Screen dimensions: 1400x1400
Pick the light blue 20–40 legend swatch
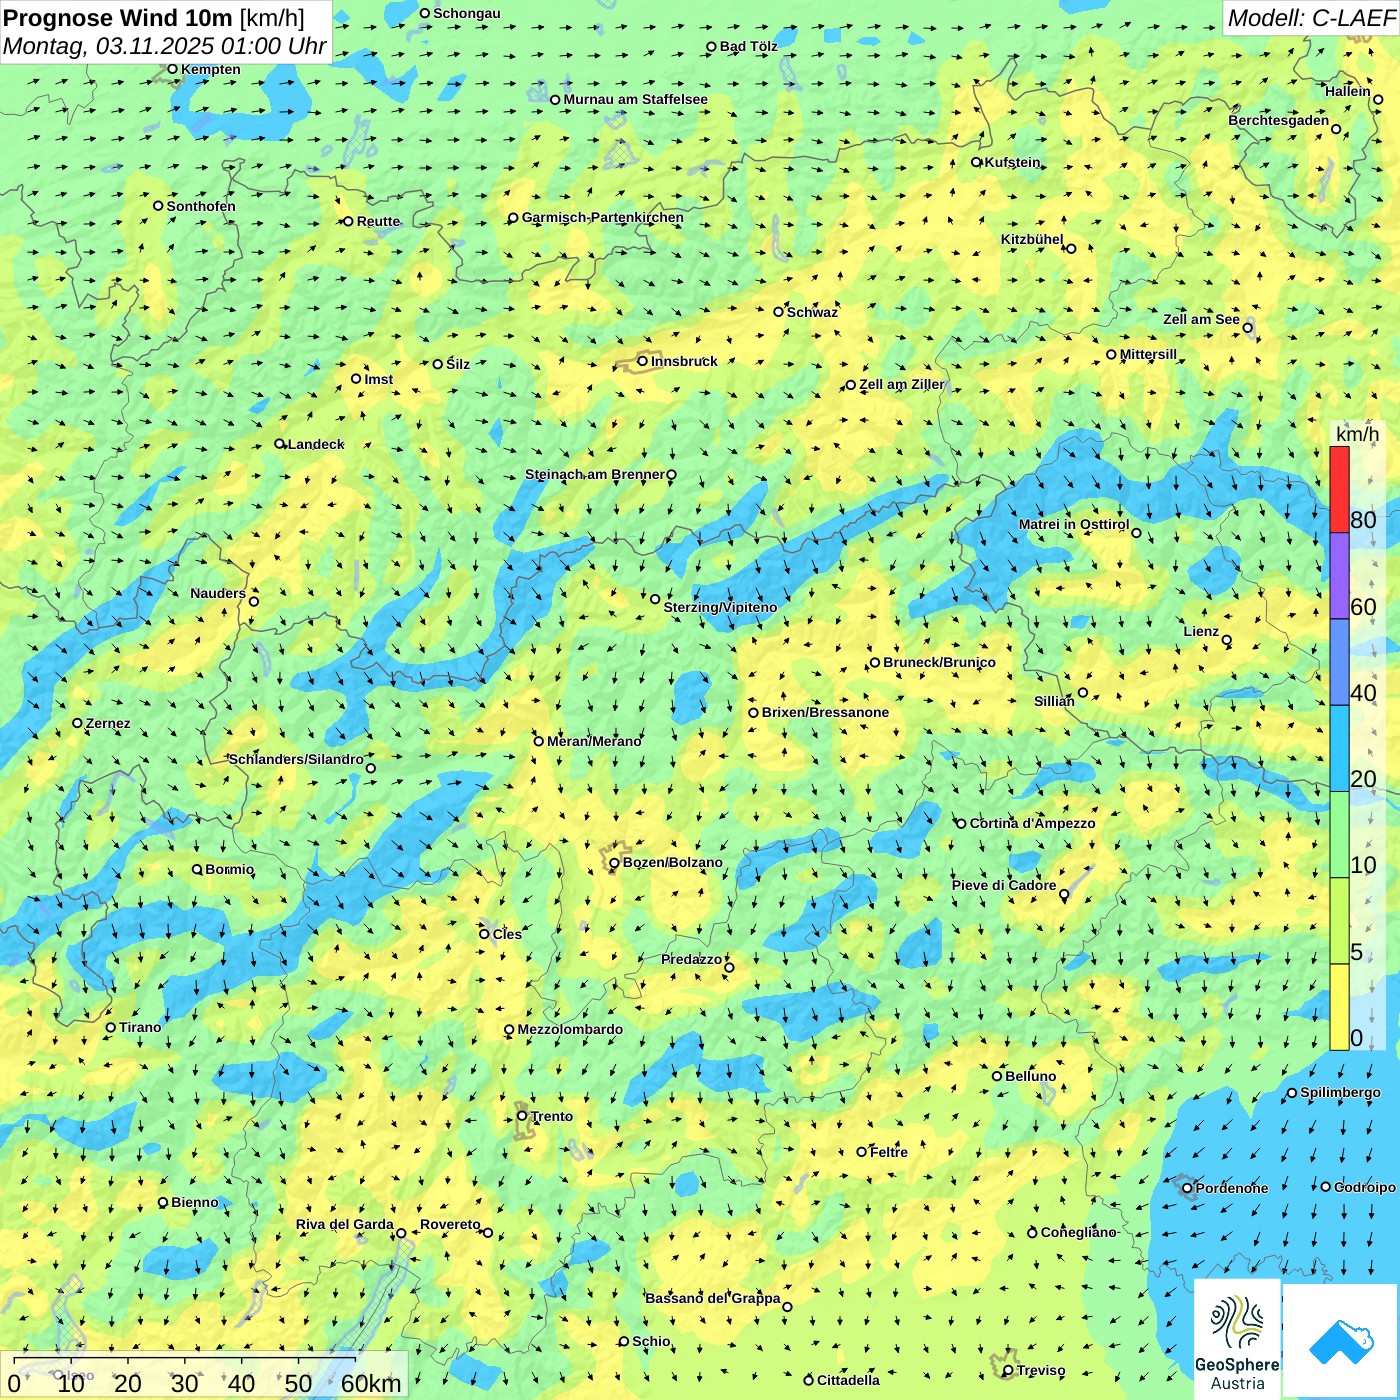pyautogui.click(x=1339, y=749)
